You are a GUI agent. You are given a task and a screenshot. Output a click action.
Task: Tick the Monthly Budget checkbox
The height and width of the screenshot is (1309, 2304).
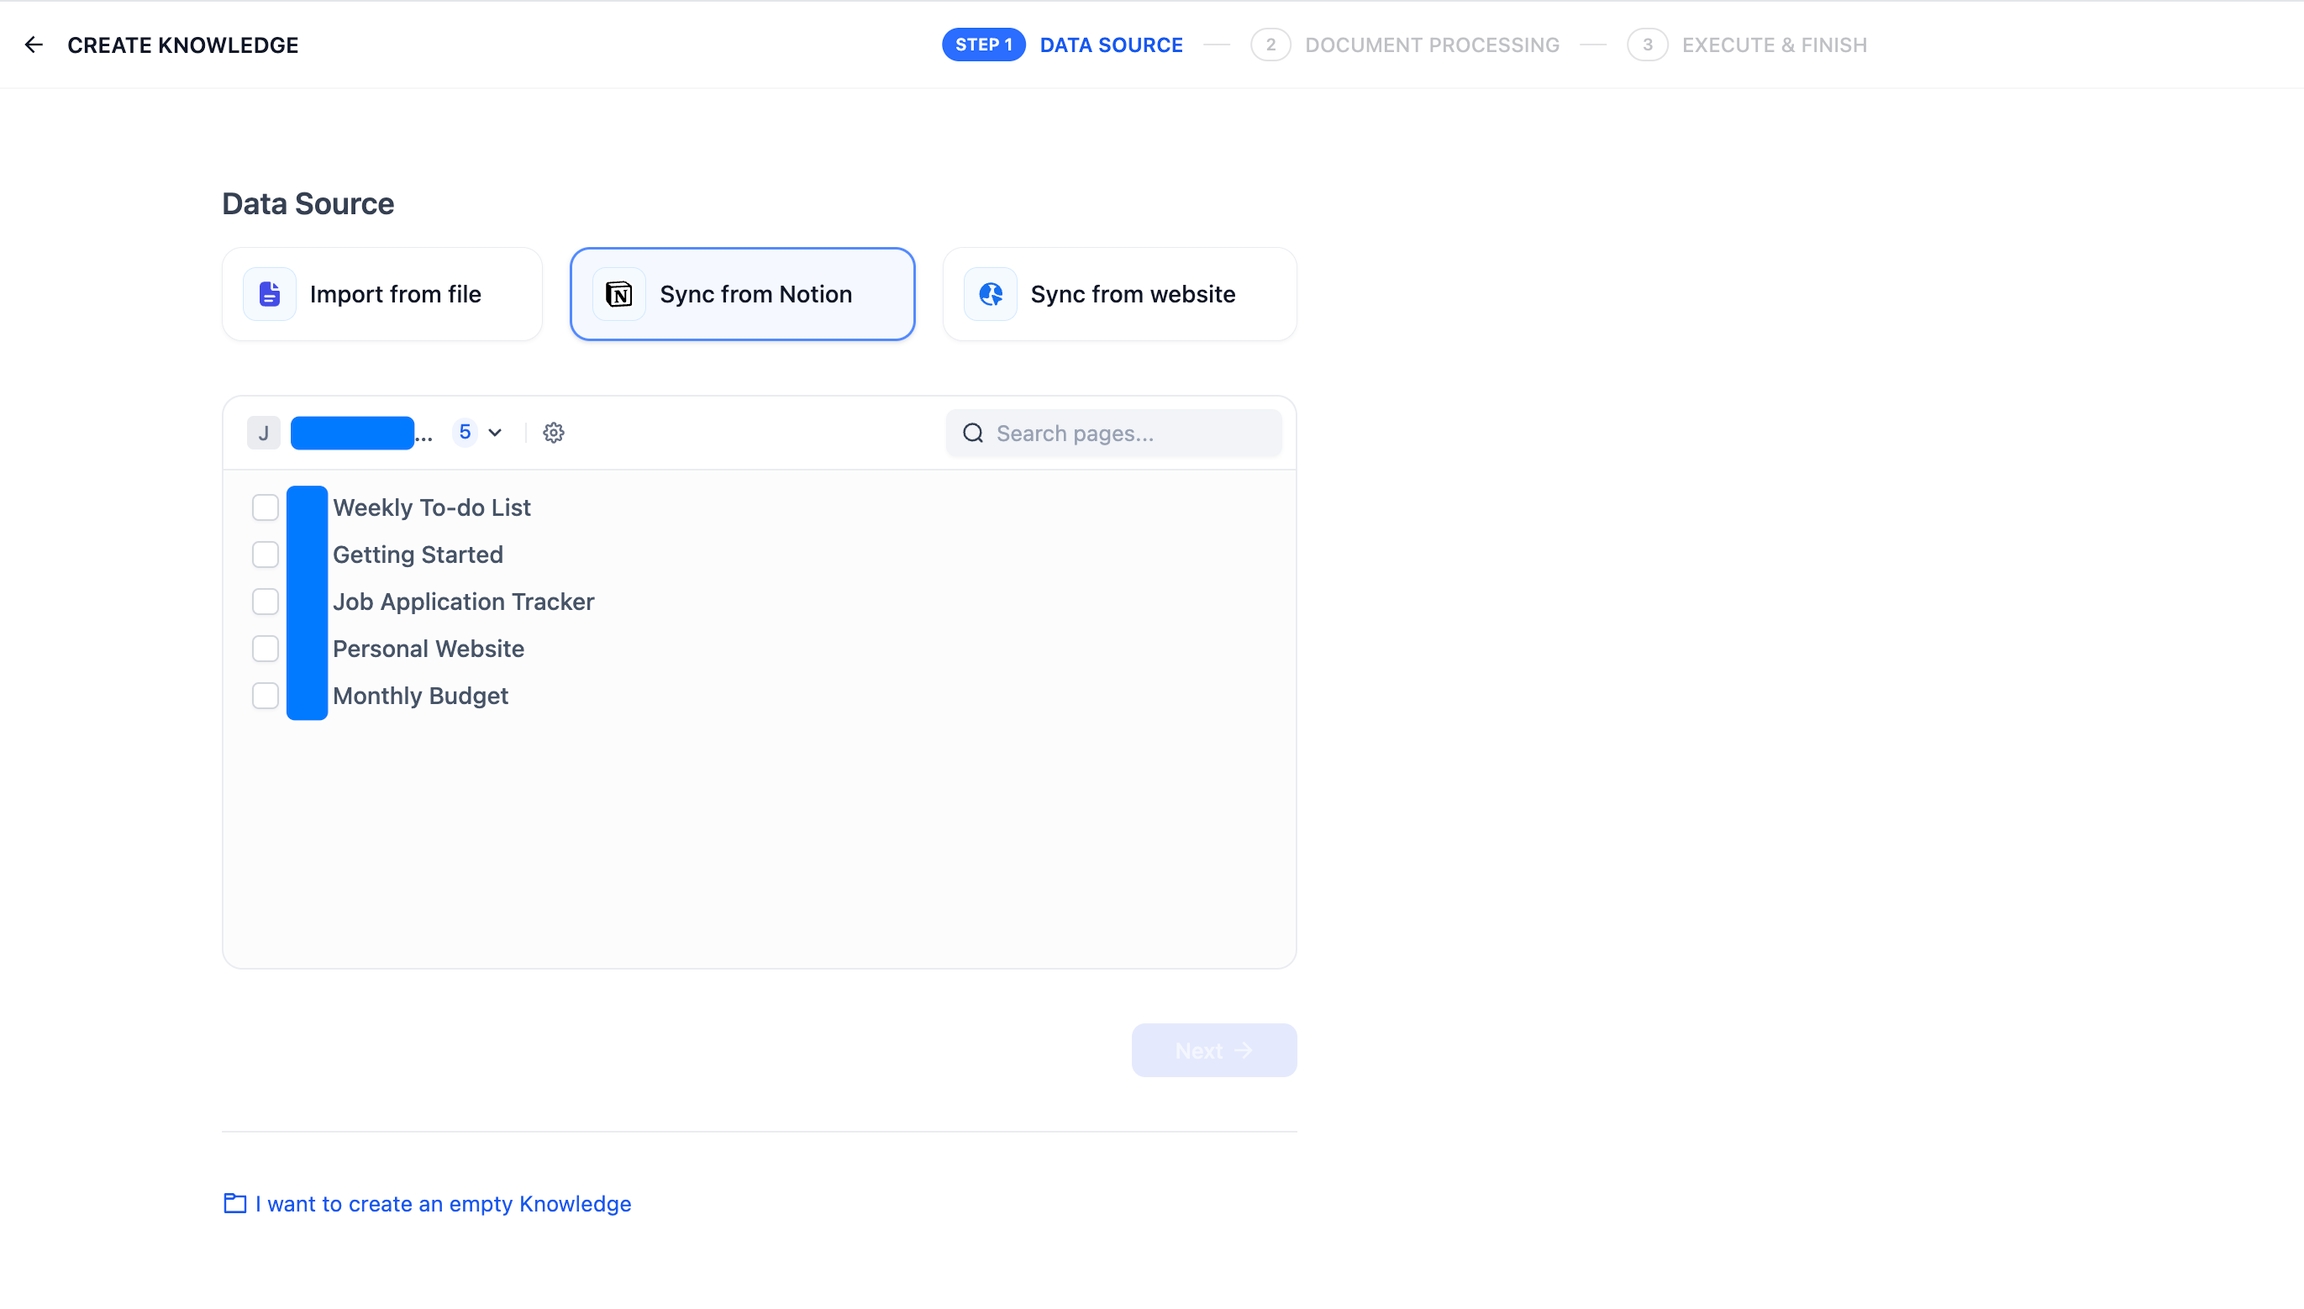click(265, 695)
